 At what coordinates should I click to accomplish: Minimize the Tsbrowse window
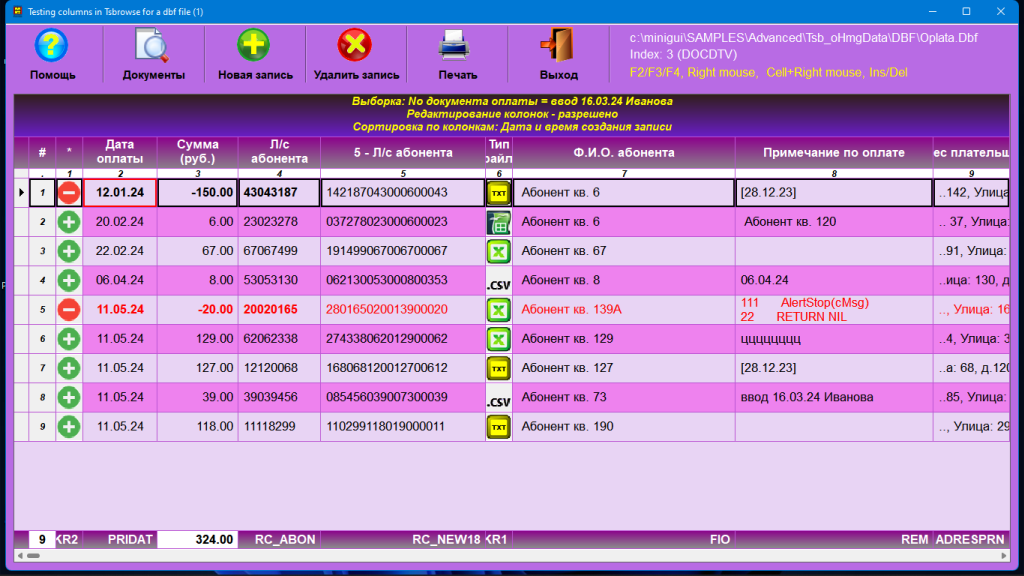933,11
